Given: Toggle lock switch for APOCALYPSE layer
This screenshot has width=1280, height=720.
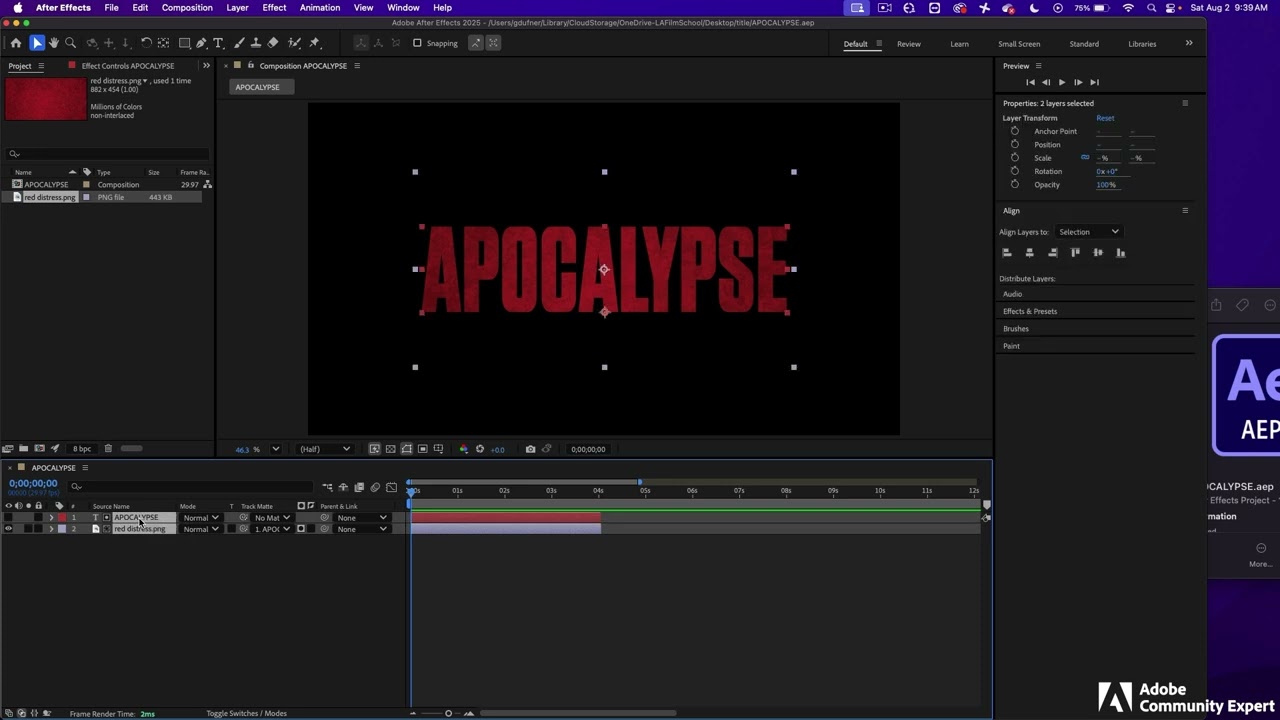Looking at the screenshot, I should [x=38, y=517].
